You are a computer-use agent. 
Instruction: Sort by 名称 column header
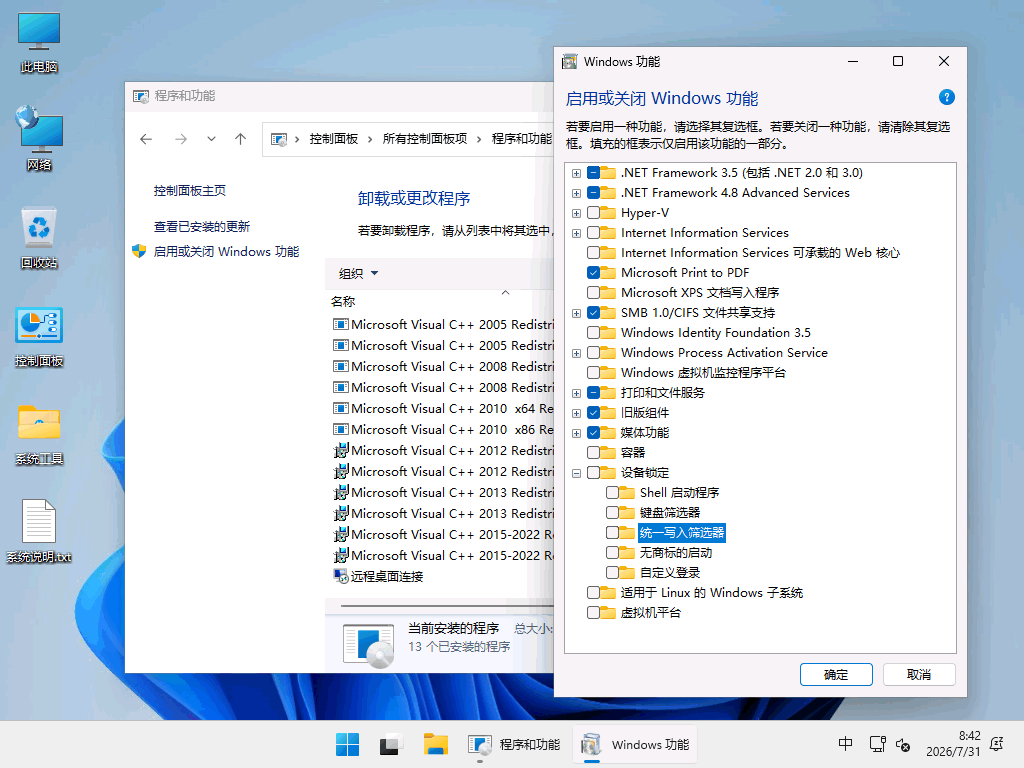click(x=343, y=302)
